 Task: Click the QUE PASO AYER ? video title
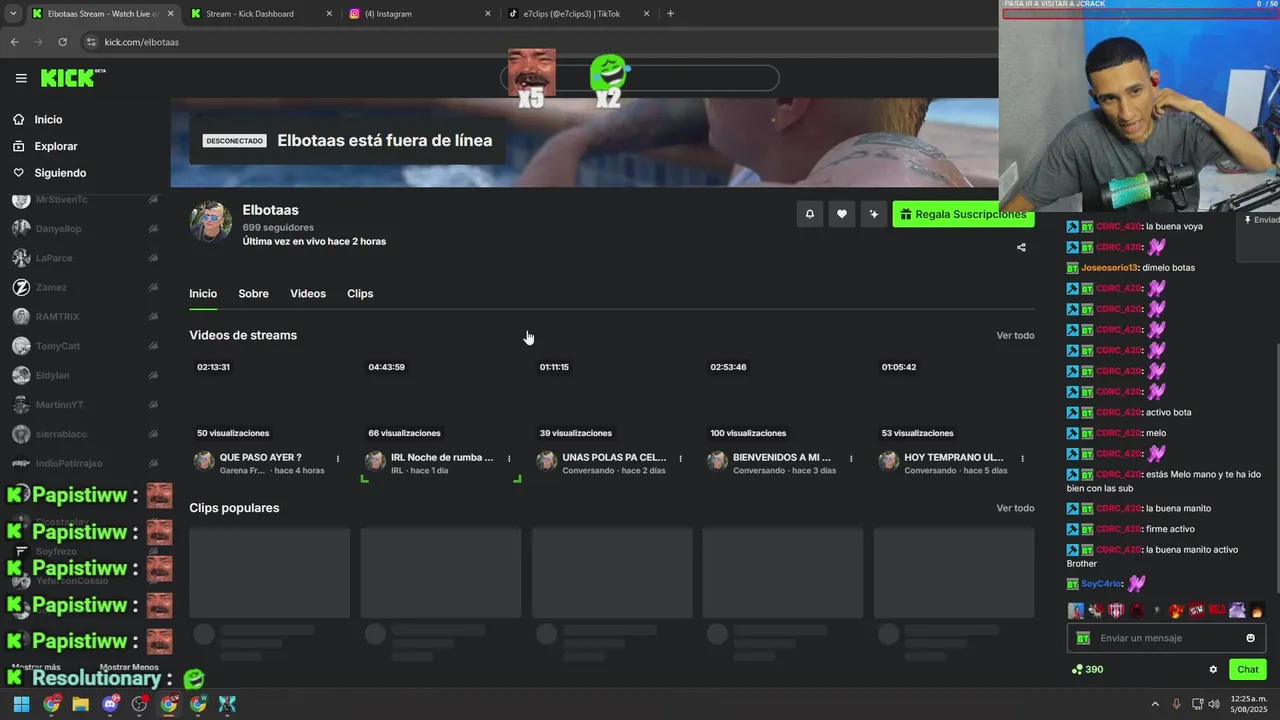pos(260,457)
